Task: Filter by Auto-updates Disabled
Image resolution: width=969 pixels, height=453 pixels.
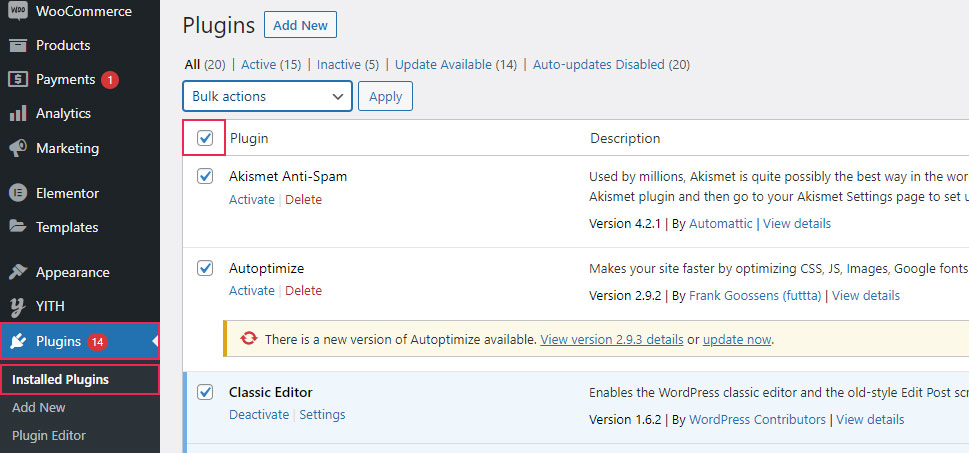Action: 598,64
